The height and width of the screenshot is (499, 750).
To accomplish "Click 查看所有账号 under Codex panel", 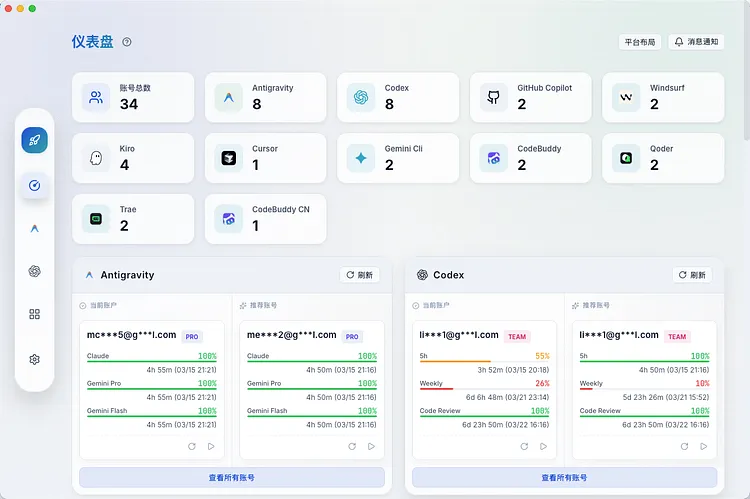I will 565,477.
